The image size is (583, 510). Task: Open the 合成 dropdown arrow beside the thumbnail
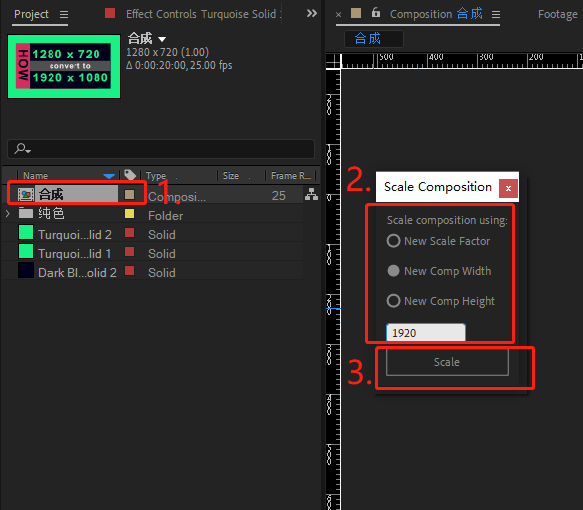(x=162, y=39)
